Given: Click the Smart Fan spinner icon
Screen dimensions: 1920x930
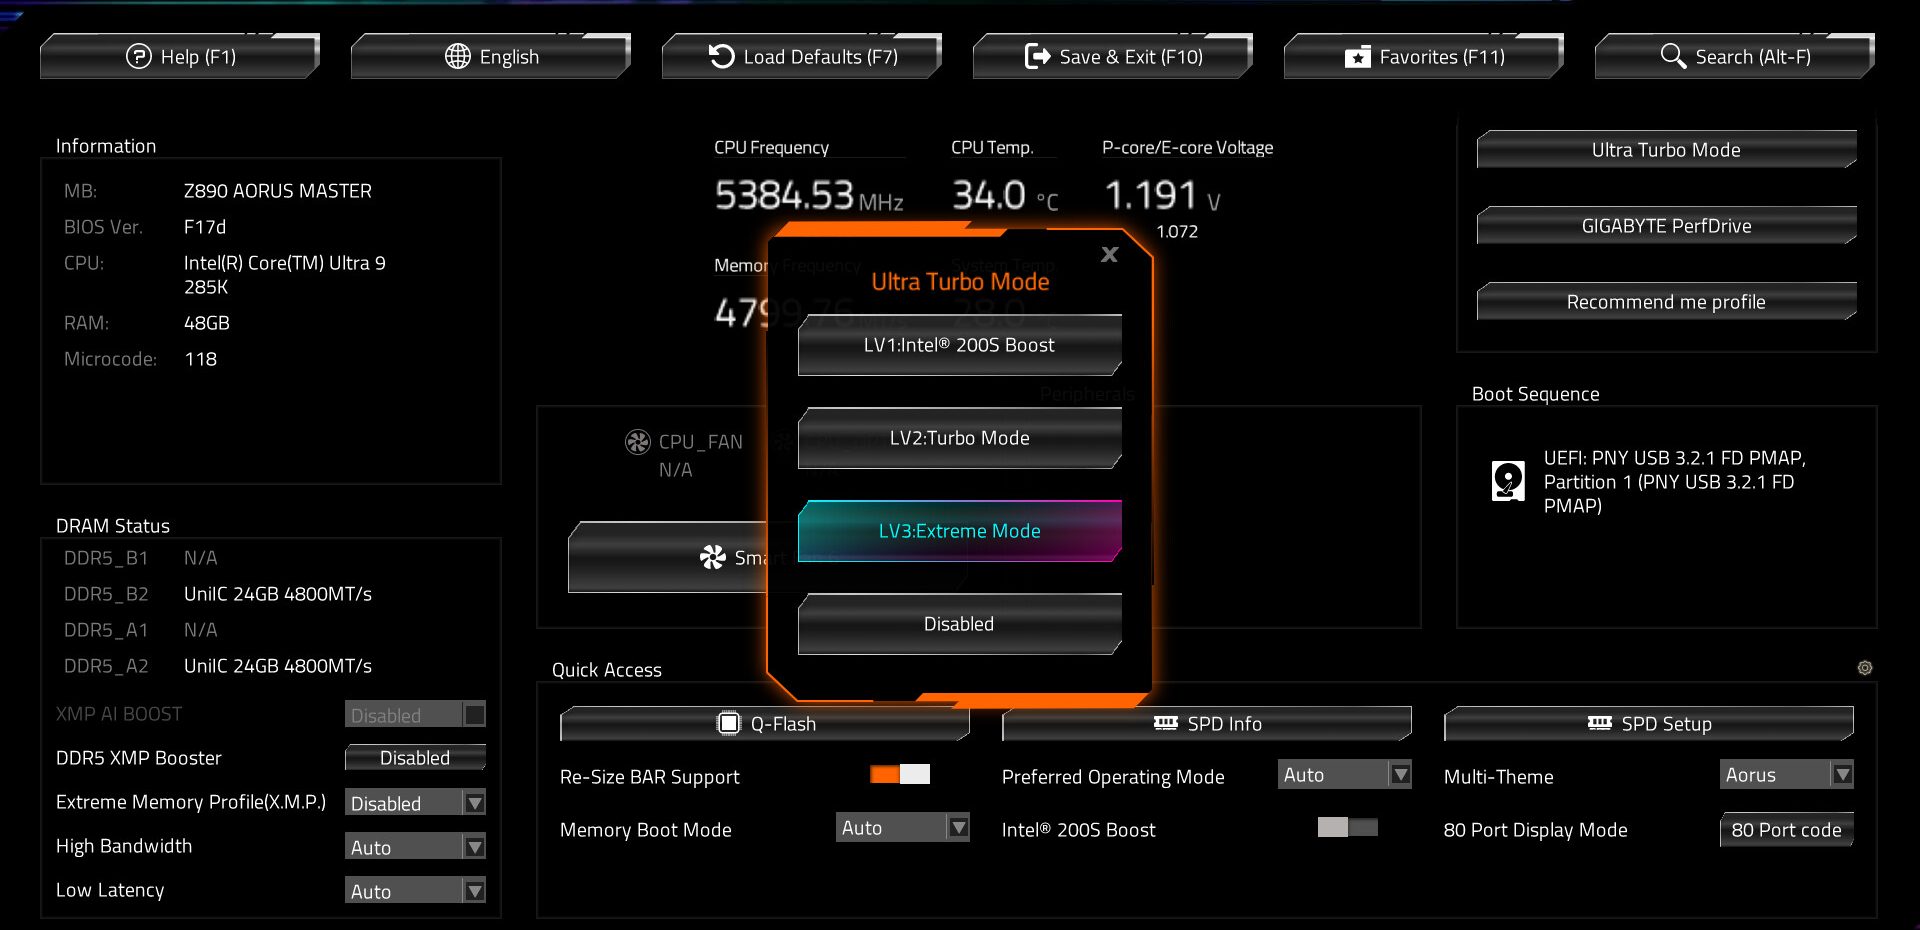Looking at the screenshot, I should (x=713, y=557).
